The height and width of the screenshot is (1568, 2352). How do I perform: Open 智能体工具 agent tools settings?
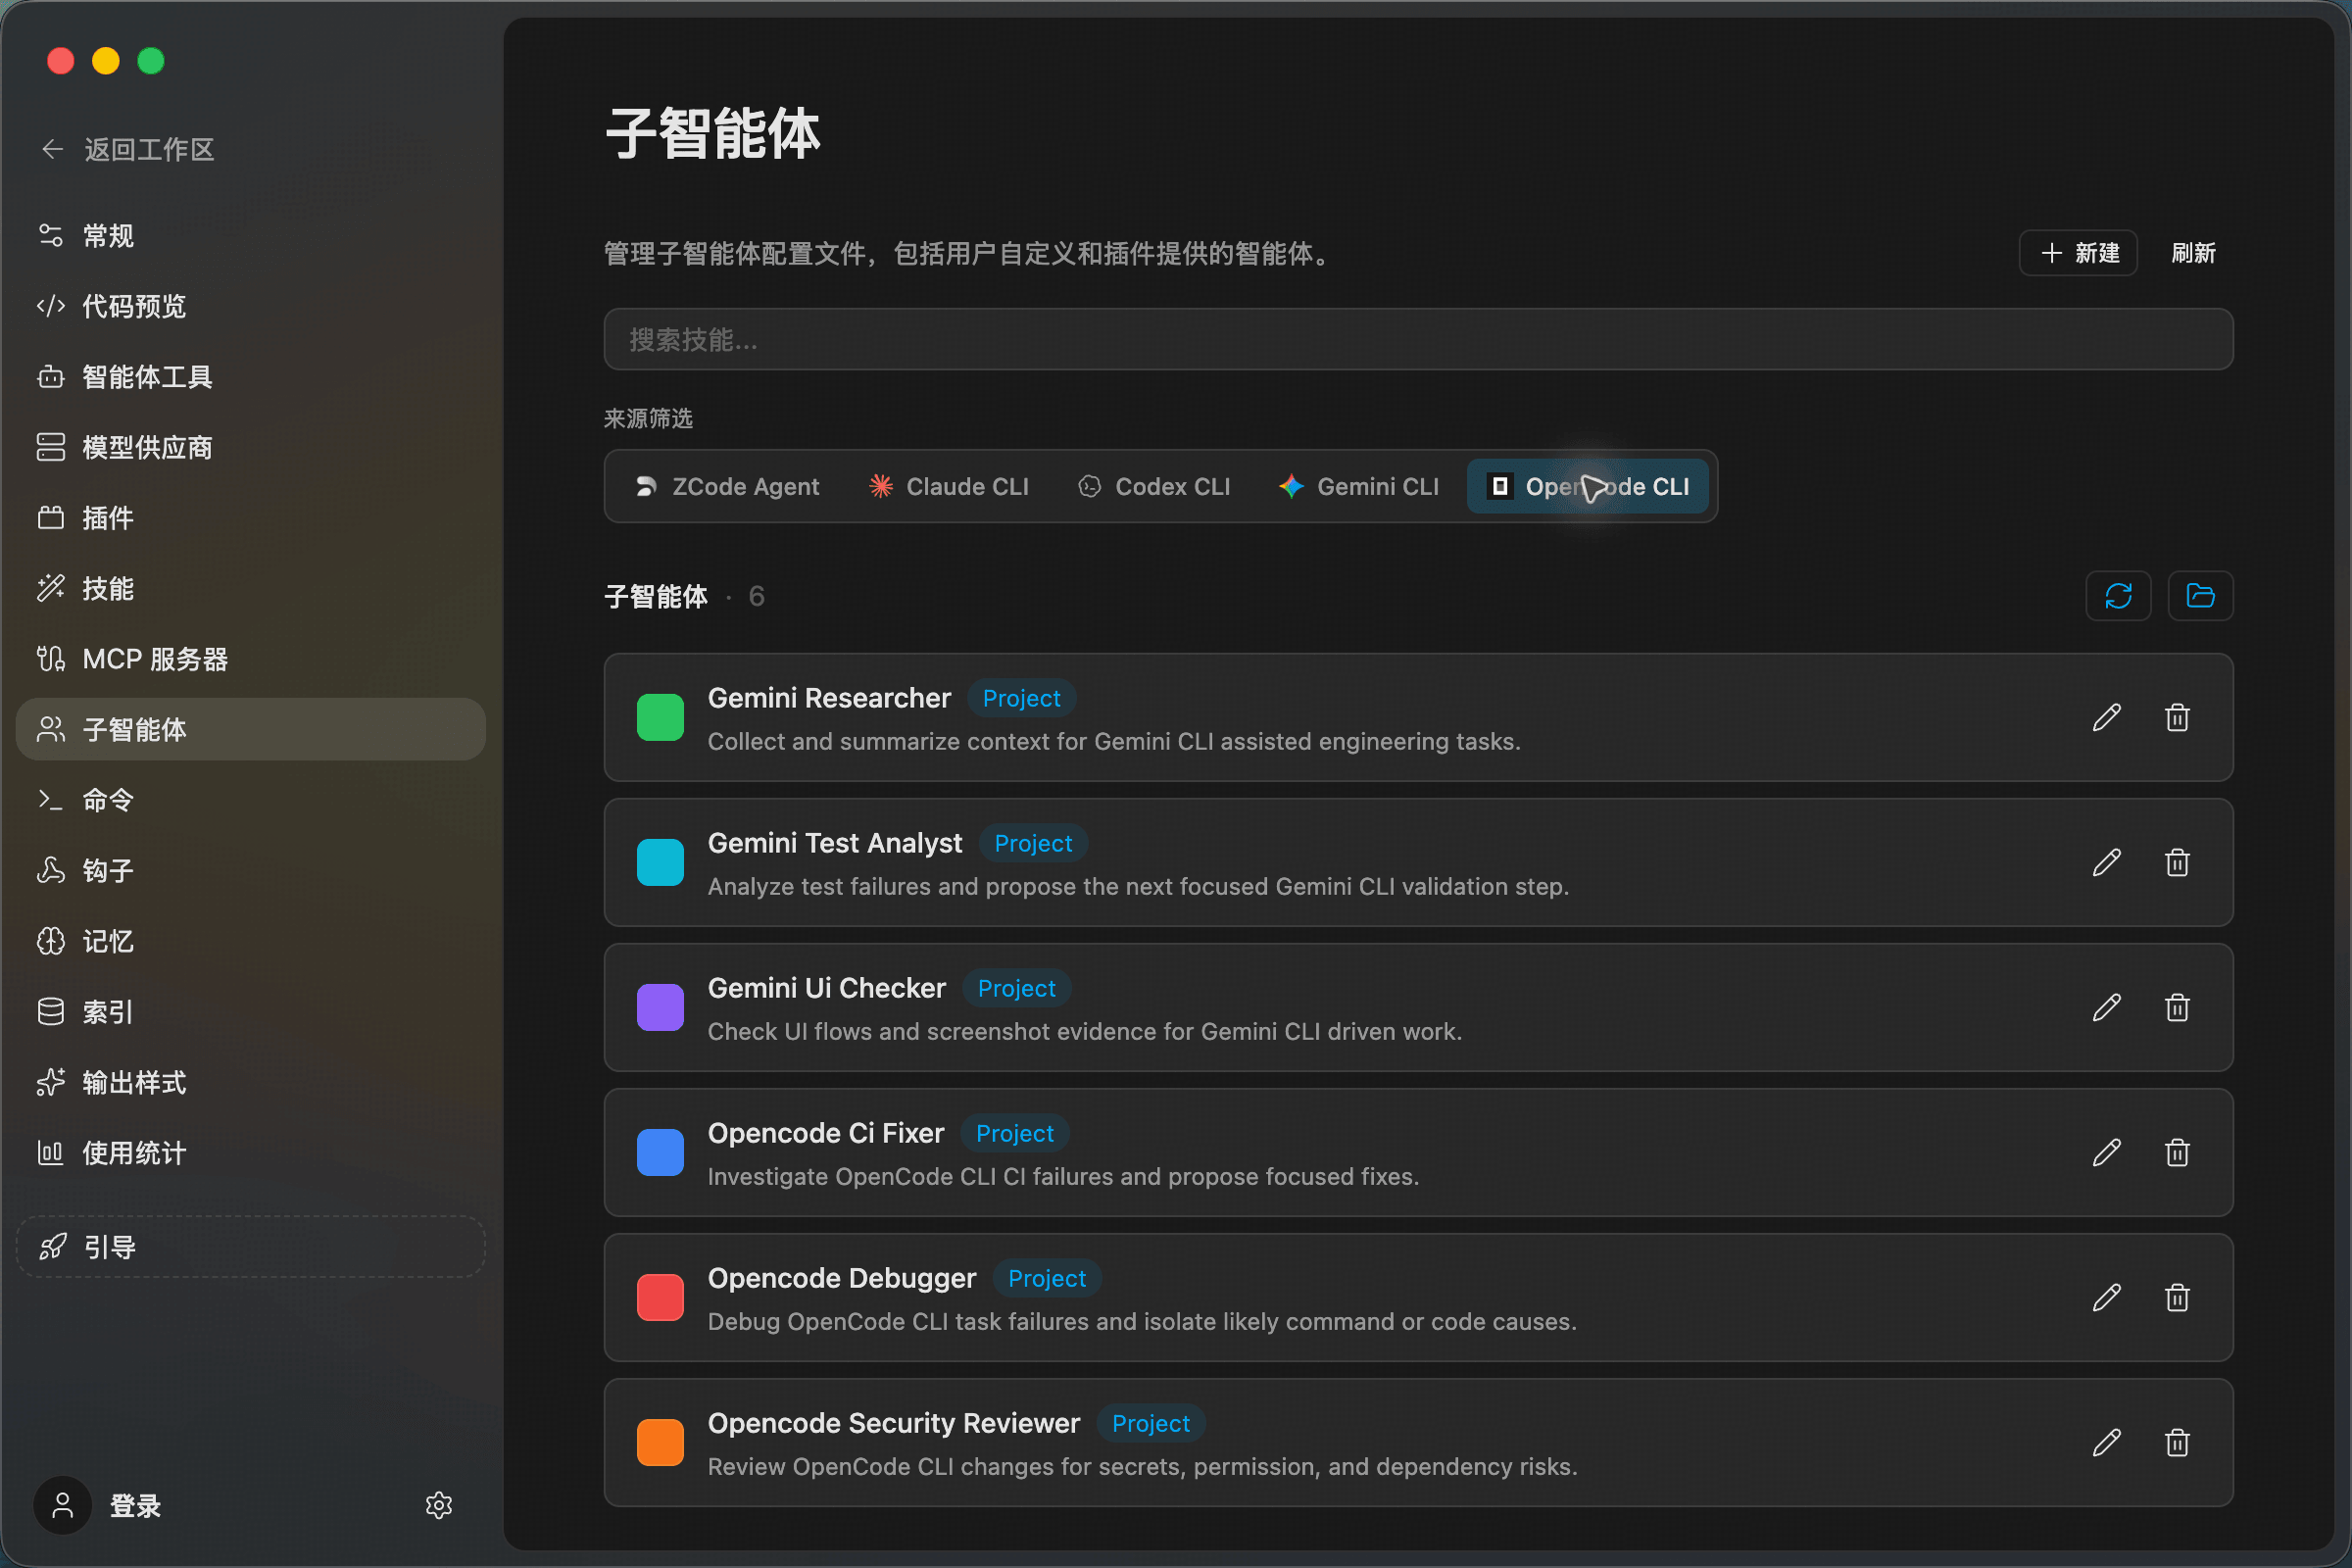(251, 377)
